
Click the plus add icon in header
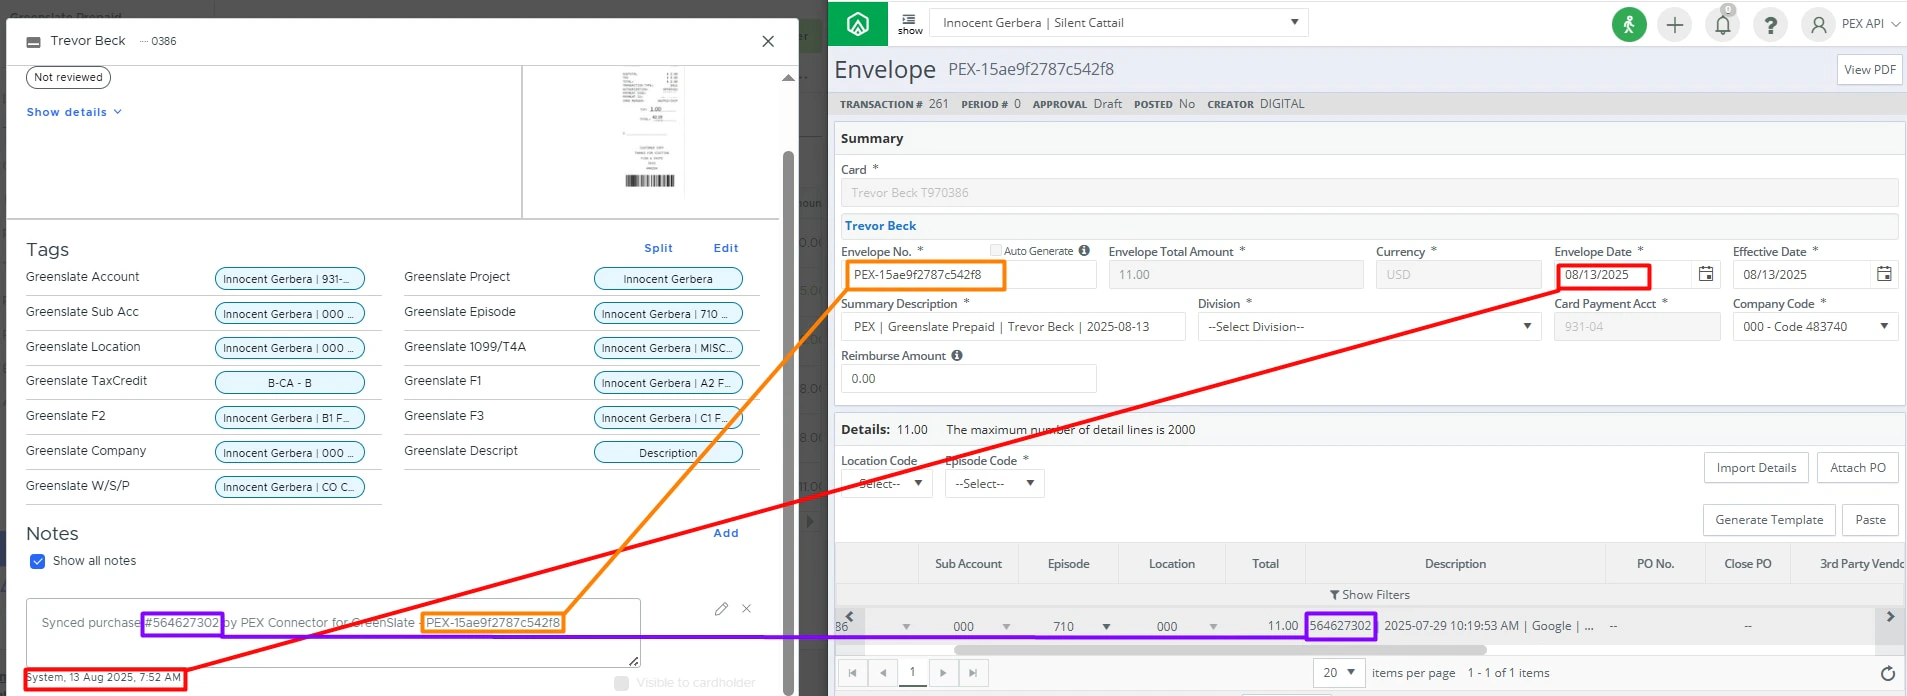pyautogui.click(x=1675, y=24)
